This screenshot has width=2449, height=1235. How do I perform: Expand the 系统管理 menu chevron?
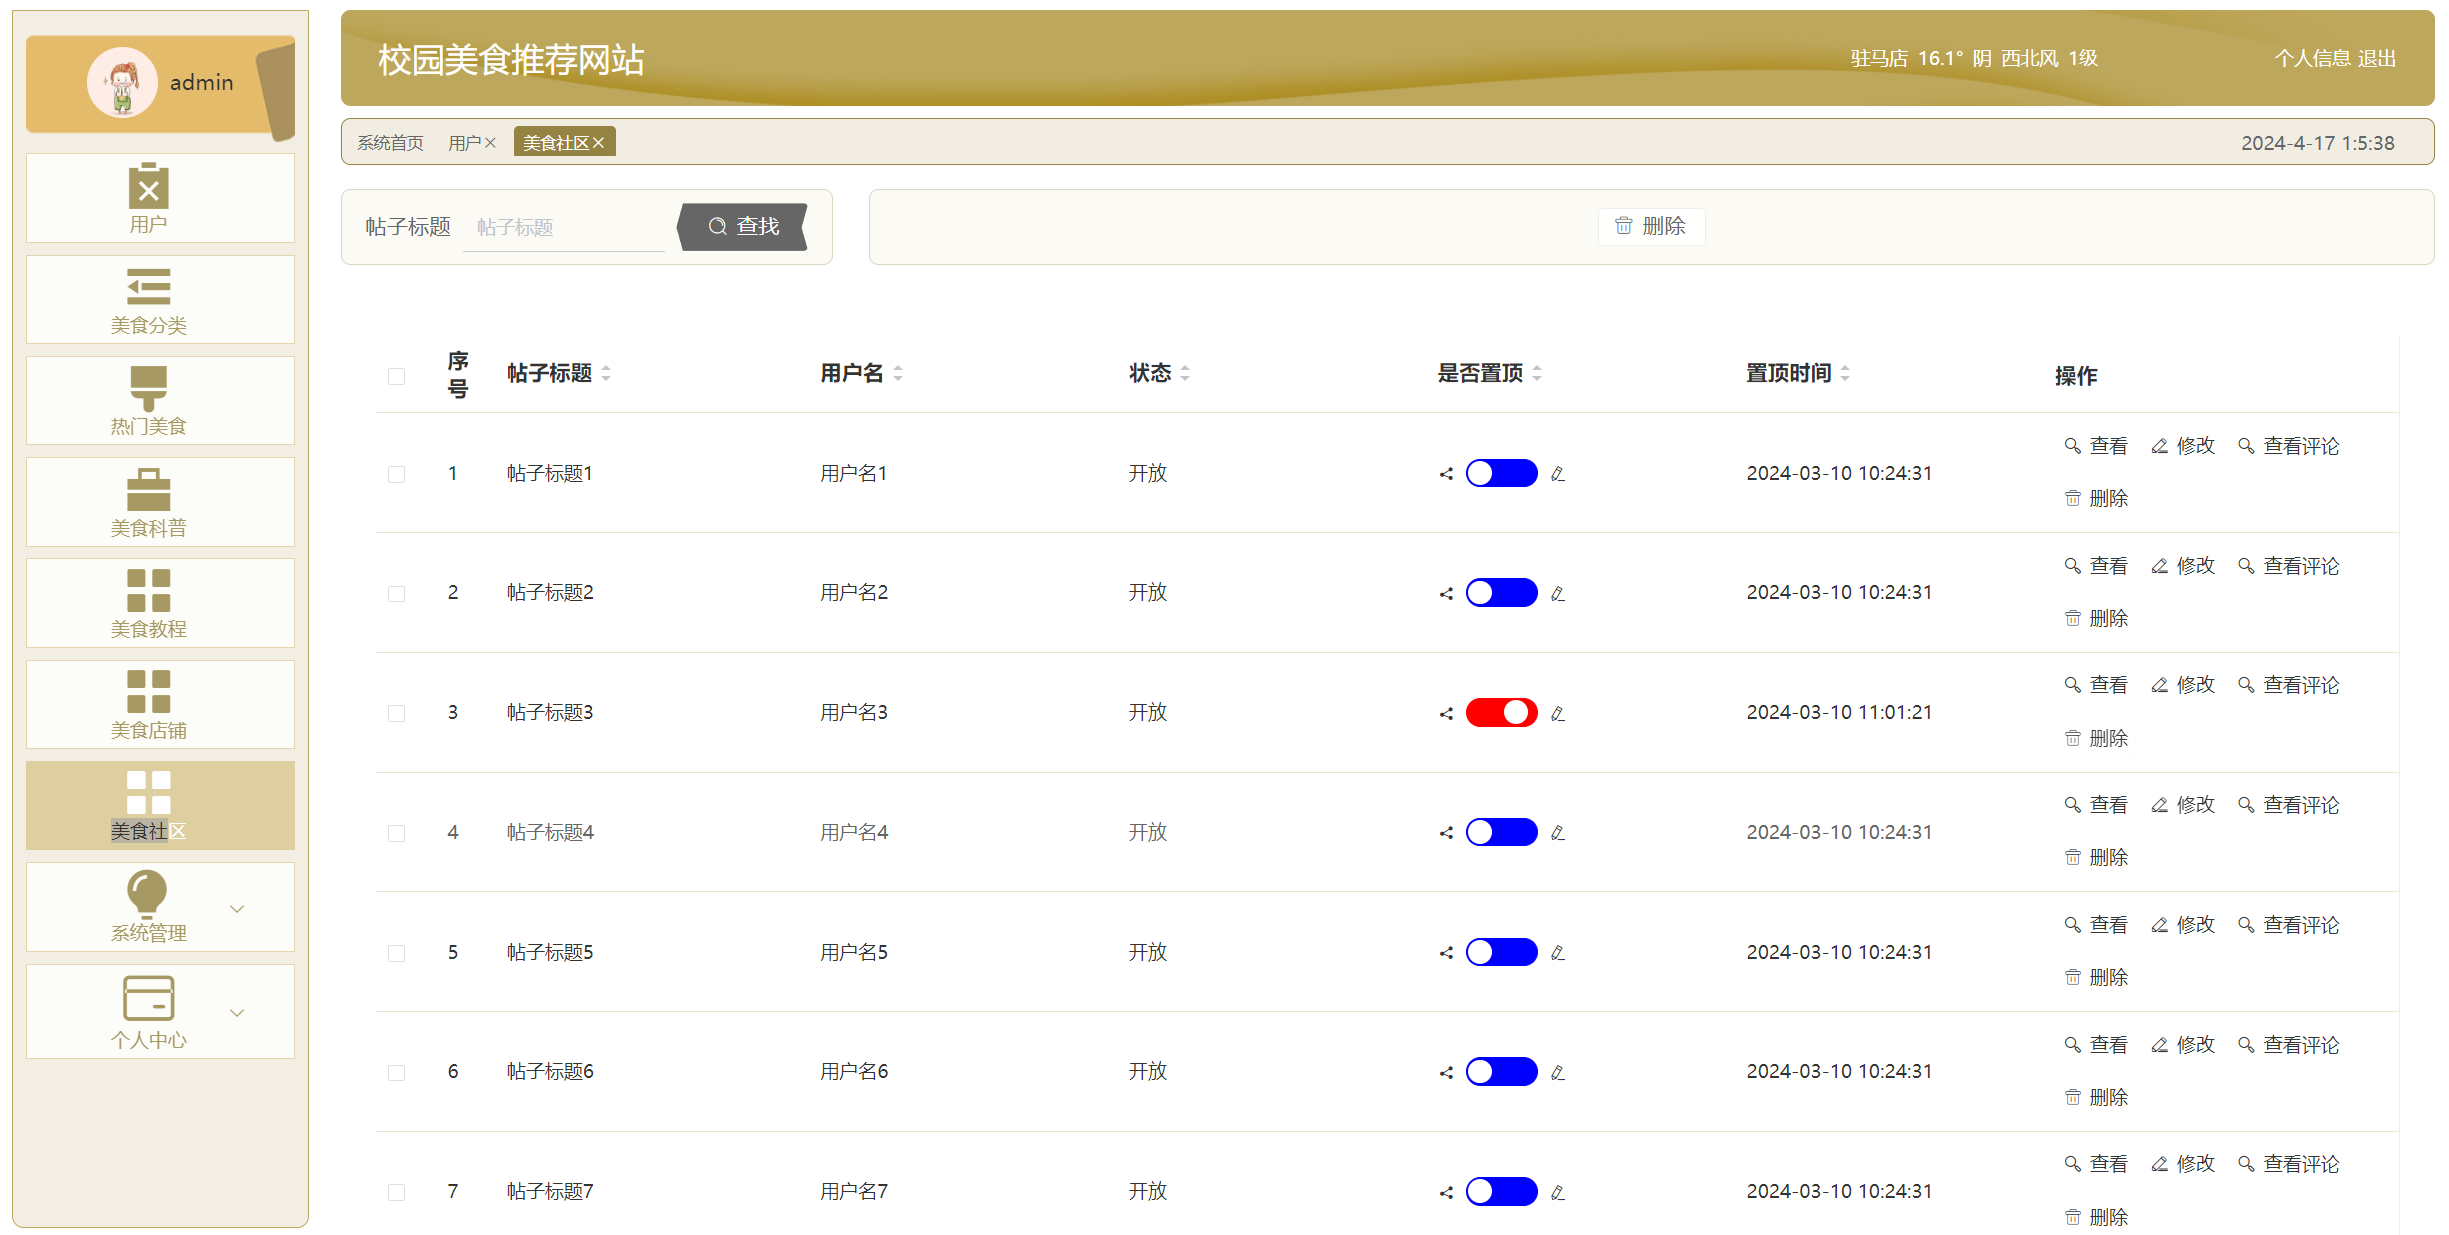coord(237,909)
